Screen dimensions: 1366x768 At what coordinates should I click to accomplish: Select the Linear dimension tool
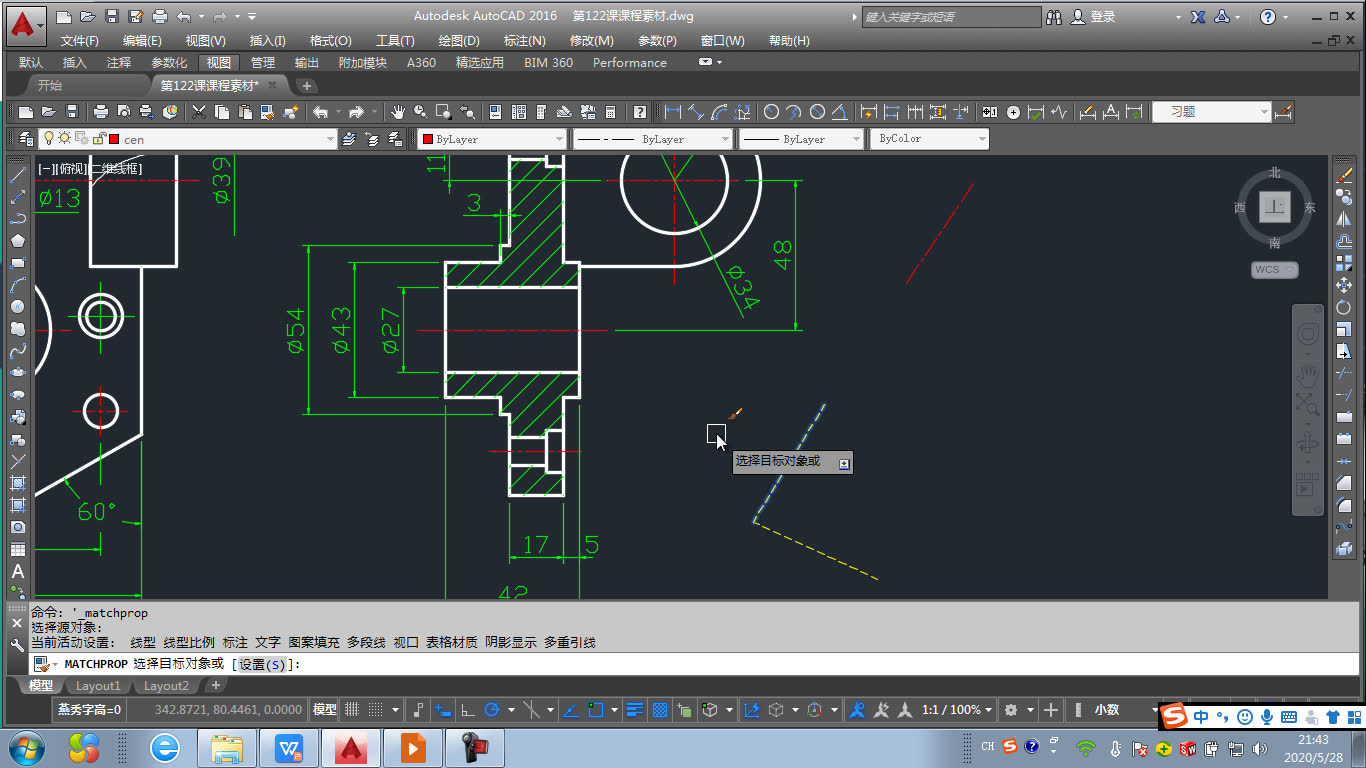point(672,112)
